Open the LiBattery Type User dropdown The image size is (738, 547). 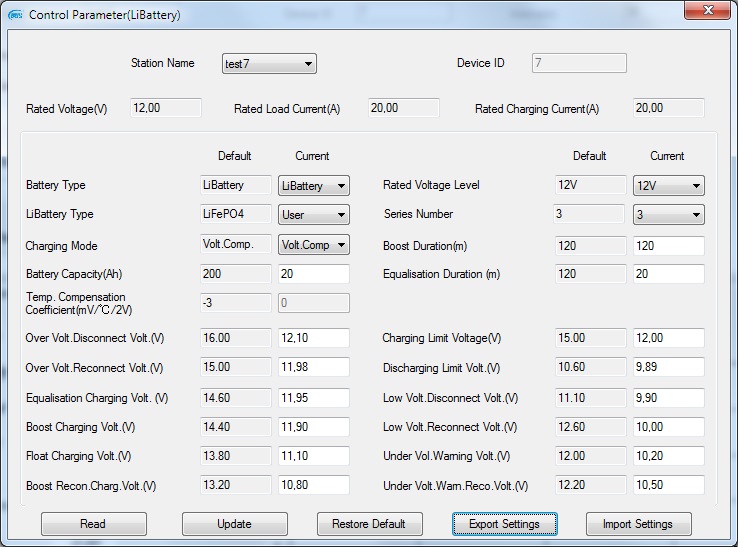[313, 215]
